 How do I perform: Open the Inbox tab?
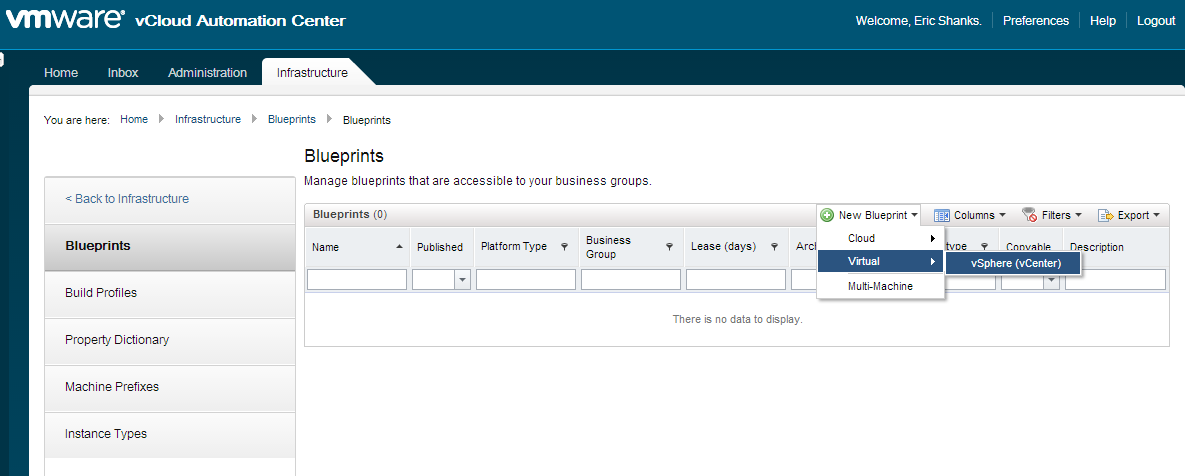[x=123, y=73]
